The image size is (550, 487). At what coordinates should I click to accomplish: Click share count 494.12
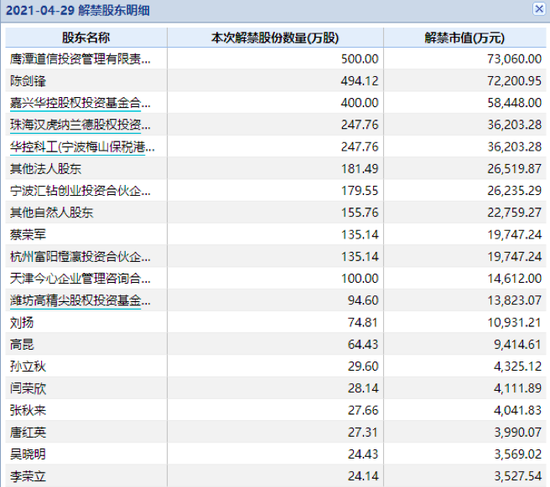pos(360,81)
